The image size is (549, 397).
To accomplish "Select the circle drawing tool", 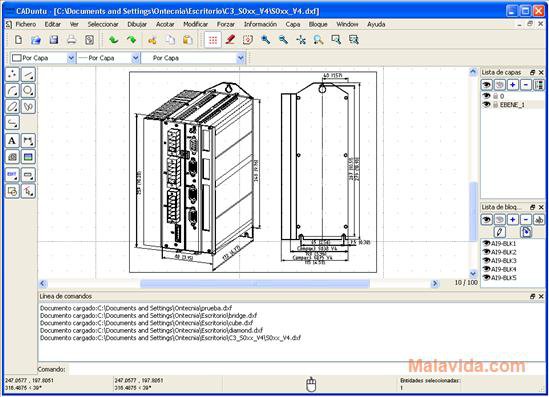I will click(x=28, y=91).
